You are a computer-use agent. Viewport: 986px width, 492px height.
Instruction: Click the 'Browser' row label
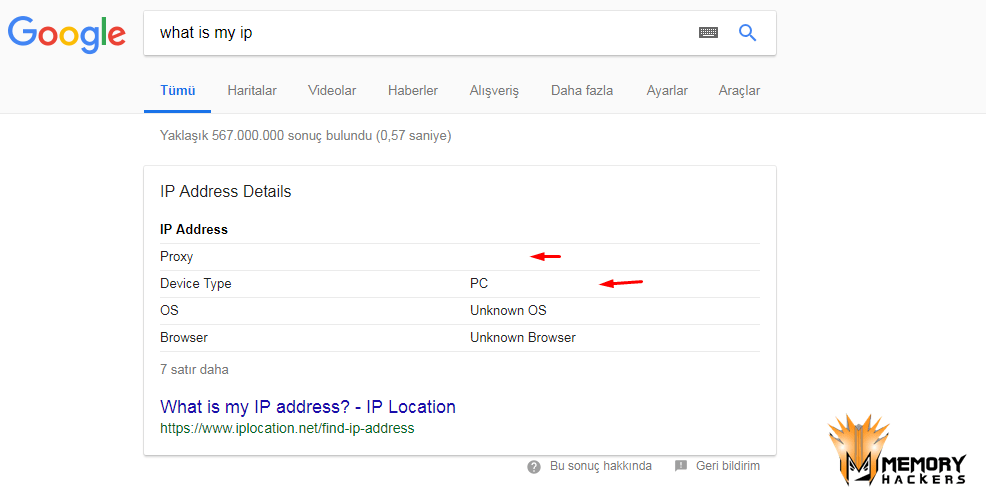pyautogui.click(x=184, y=338)
